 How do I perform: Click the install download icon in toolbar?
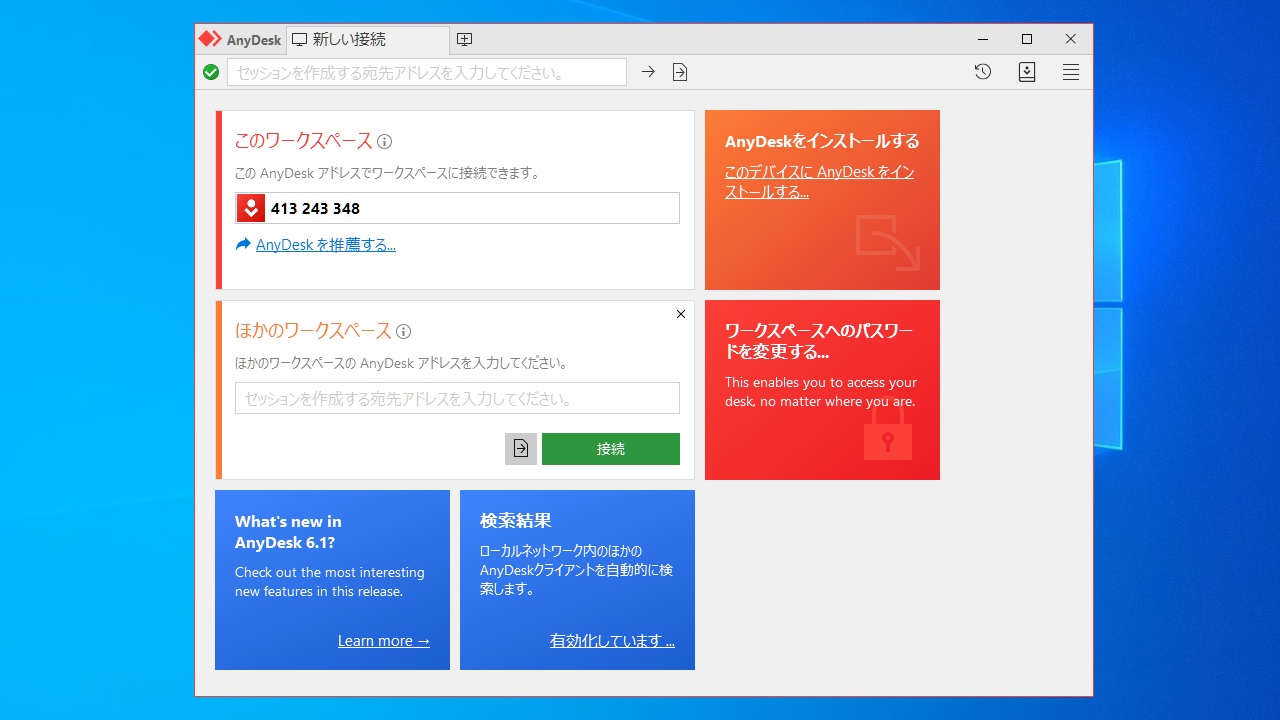(x=1027, y=72)
